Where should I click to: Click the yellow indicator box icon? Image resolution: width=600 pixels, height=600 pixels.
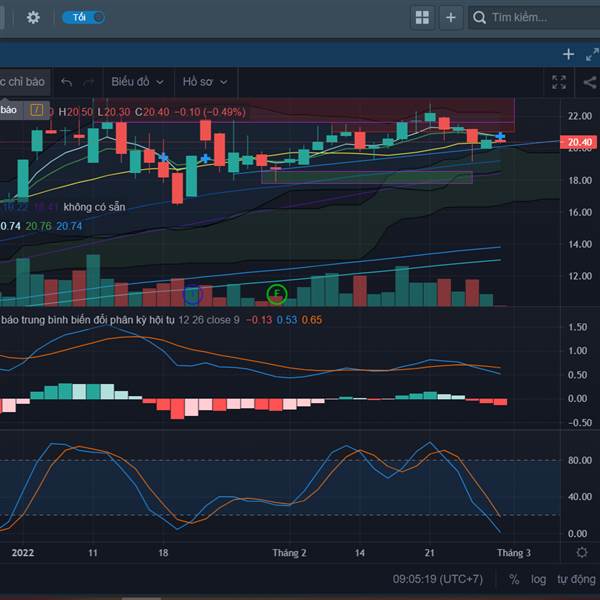point(37,110)
